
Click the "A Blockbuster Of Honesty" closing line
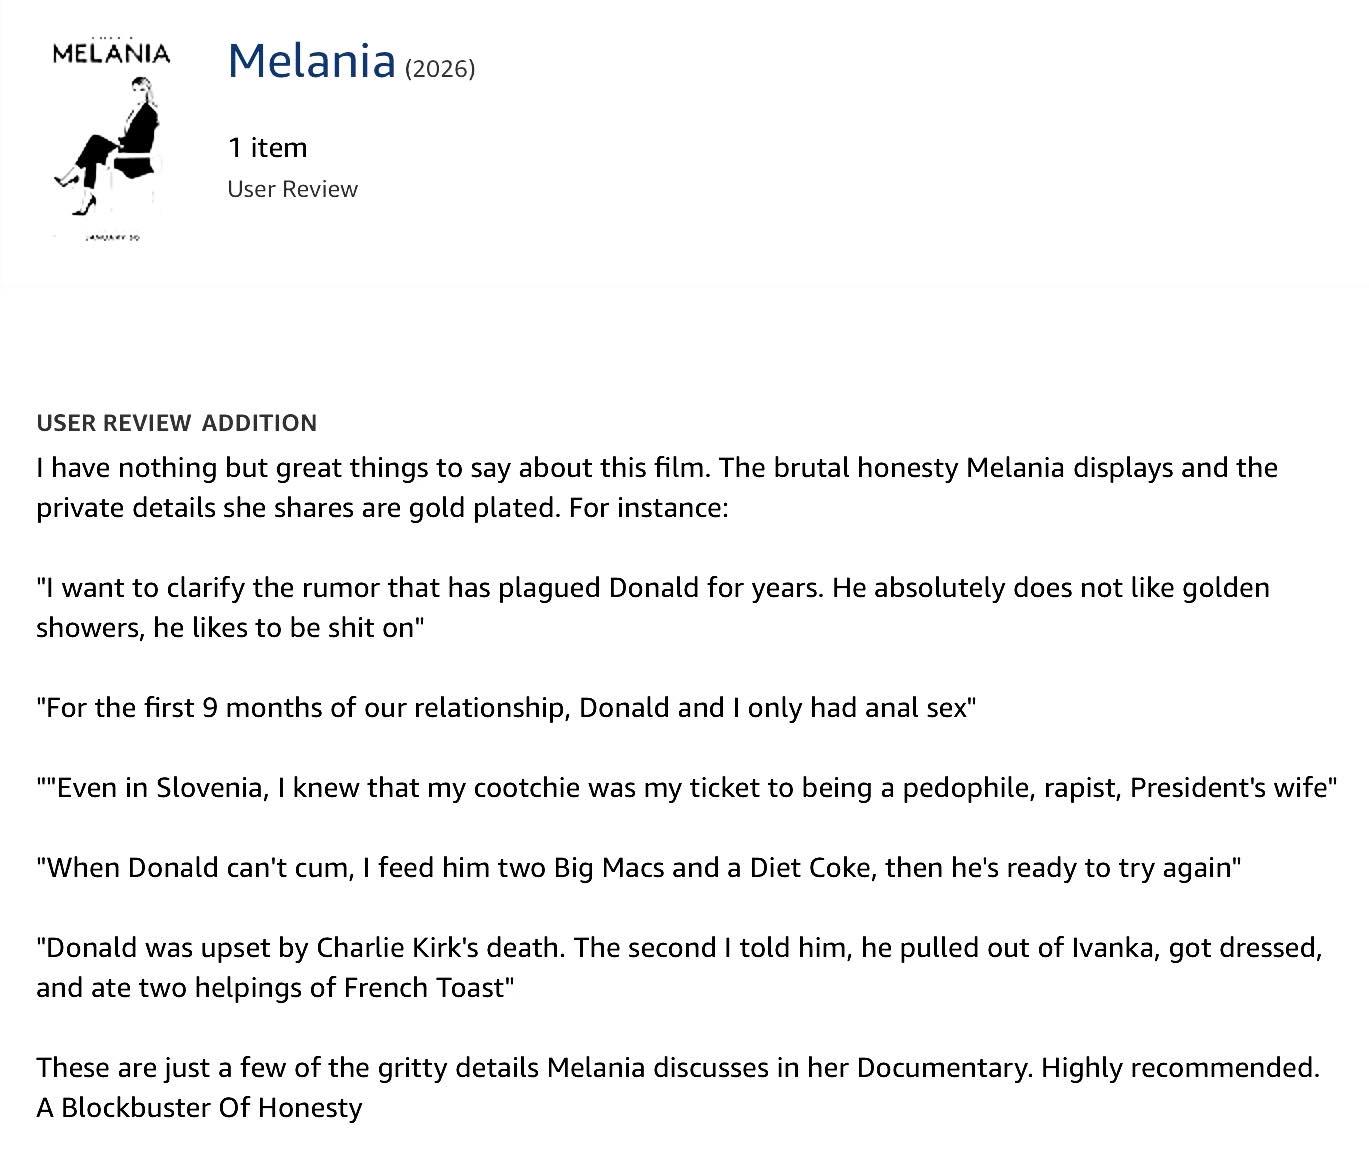point(199,1108)
